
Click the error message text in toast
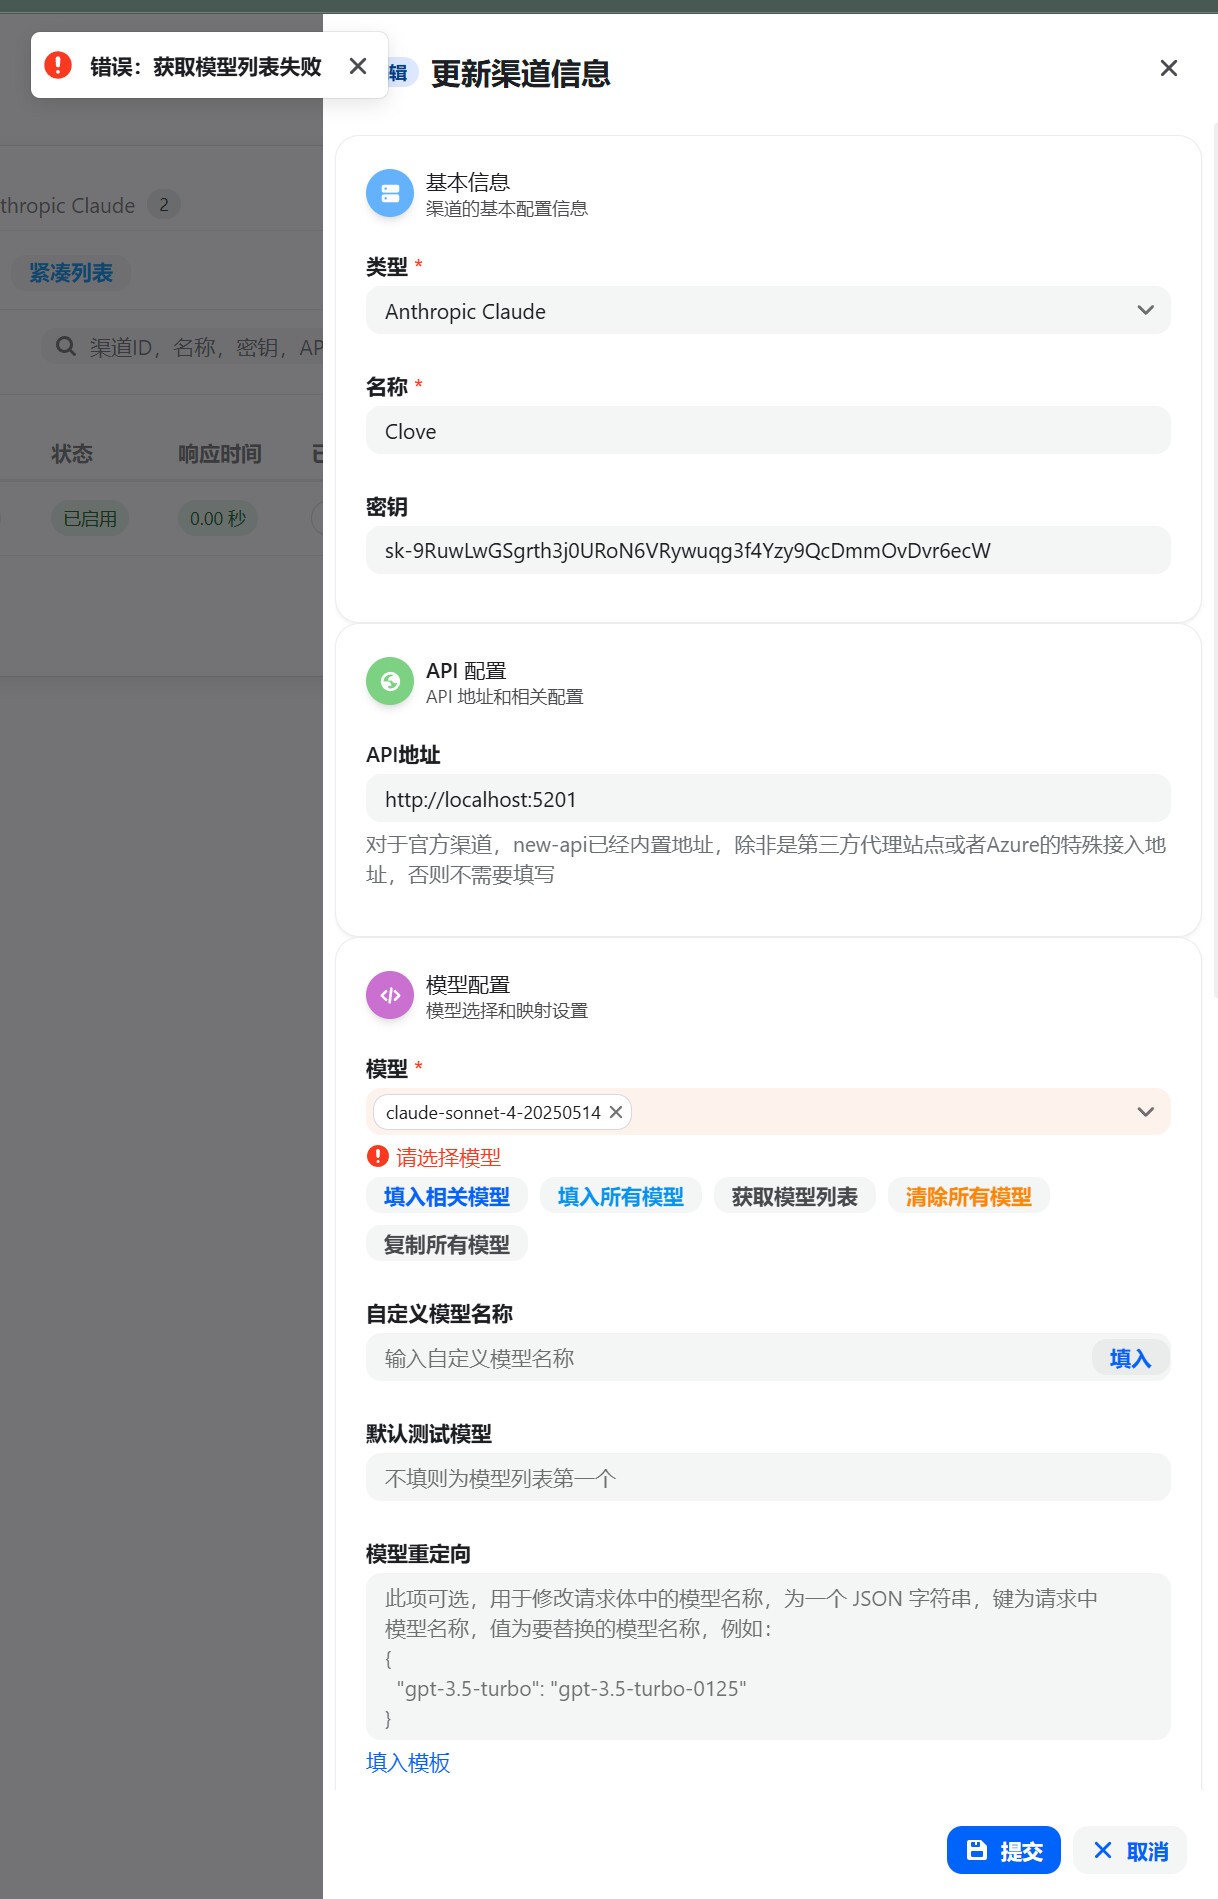[206, 66]
